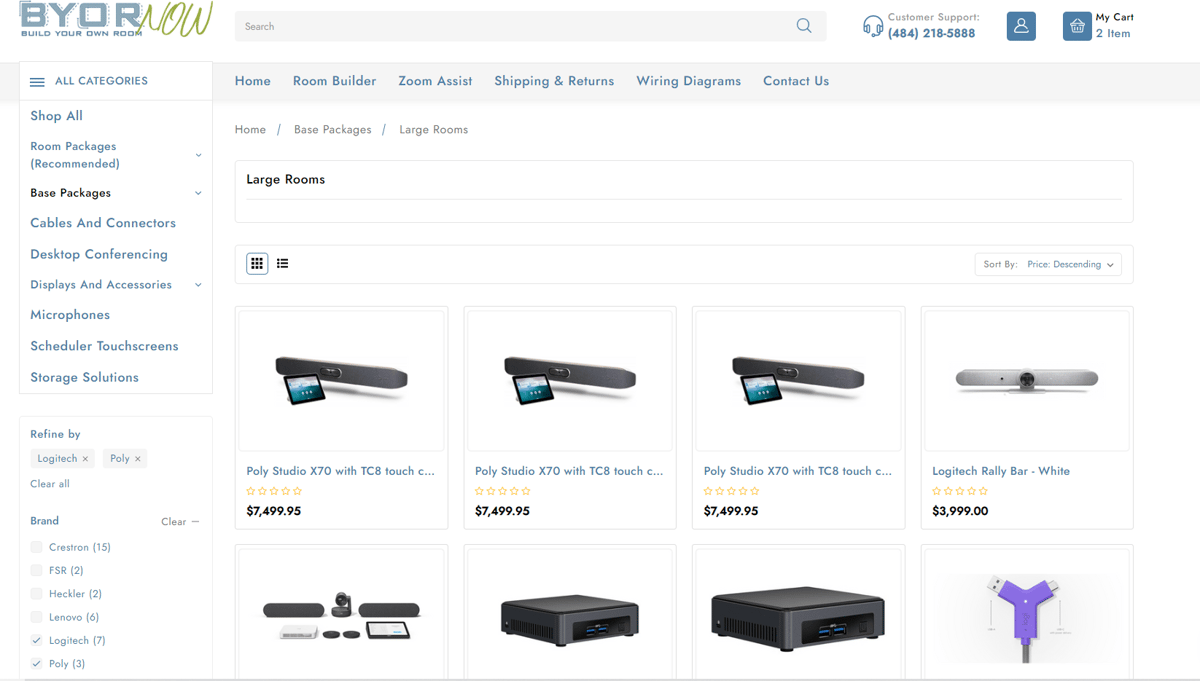Click the customer support headset icon
The height and width of the screenshot is (681, 1200).
(873, 26)
